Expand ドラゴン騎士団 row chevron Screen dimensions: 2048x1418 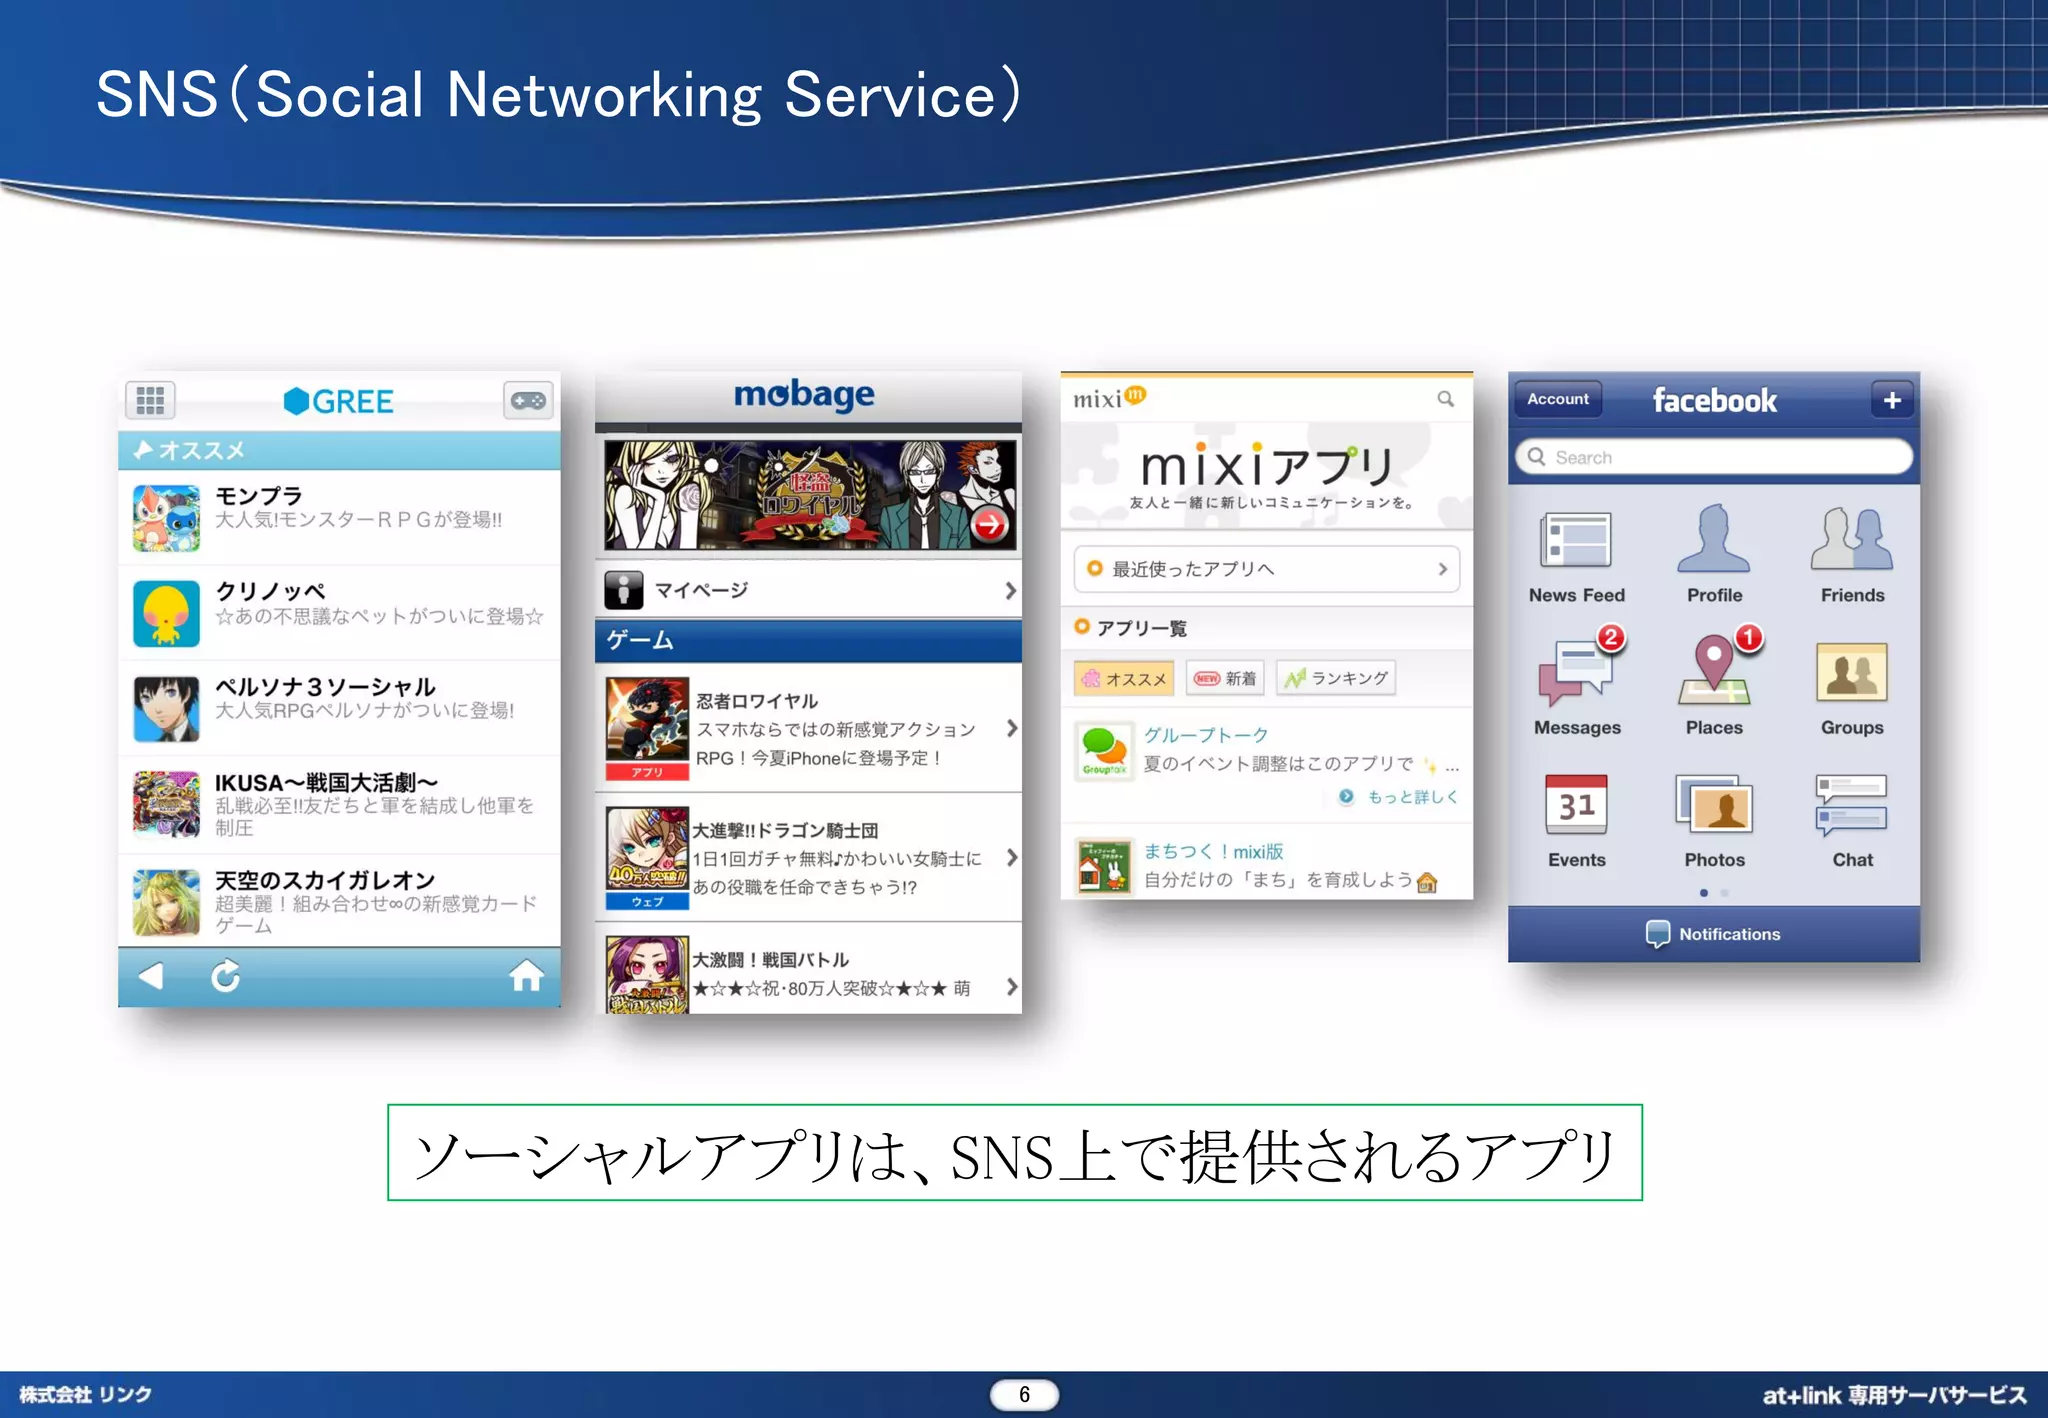(1011, 857)
